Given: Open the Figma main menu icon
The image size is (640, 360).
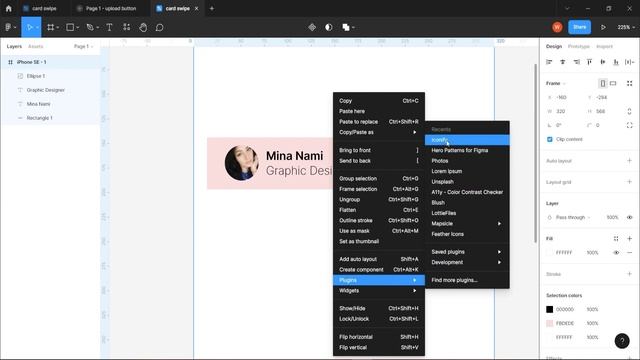Looking at the screenshot, I should (x=8, y=27).
